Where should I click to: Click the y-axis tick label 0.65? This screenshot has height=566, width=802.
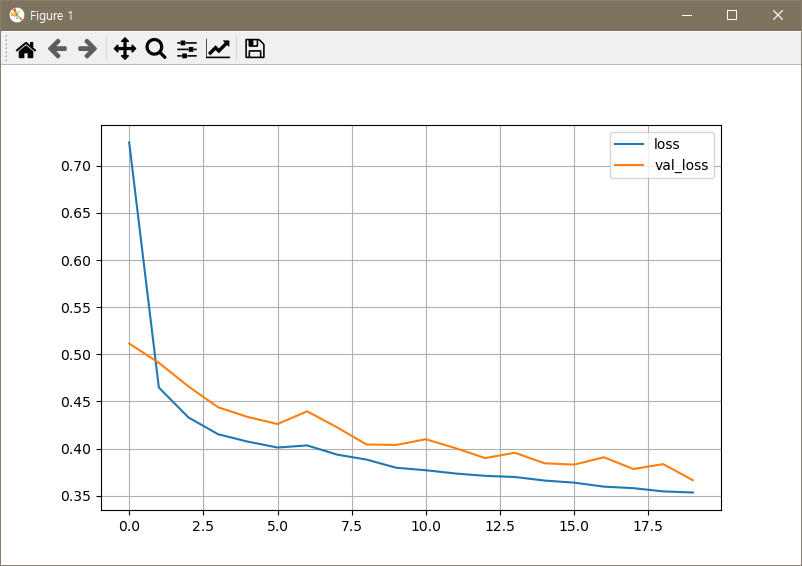[x=76, y=213]
